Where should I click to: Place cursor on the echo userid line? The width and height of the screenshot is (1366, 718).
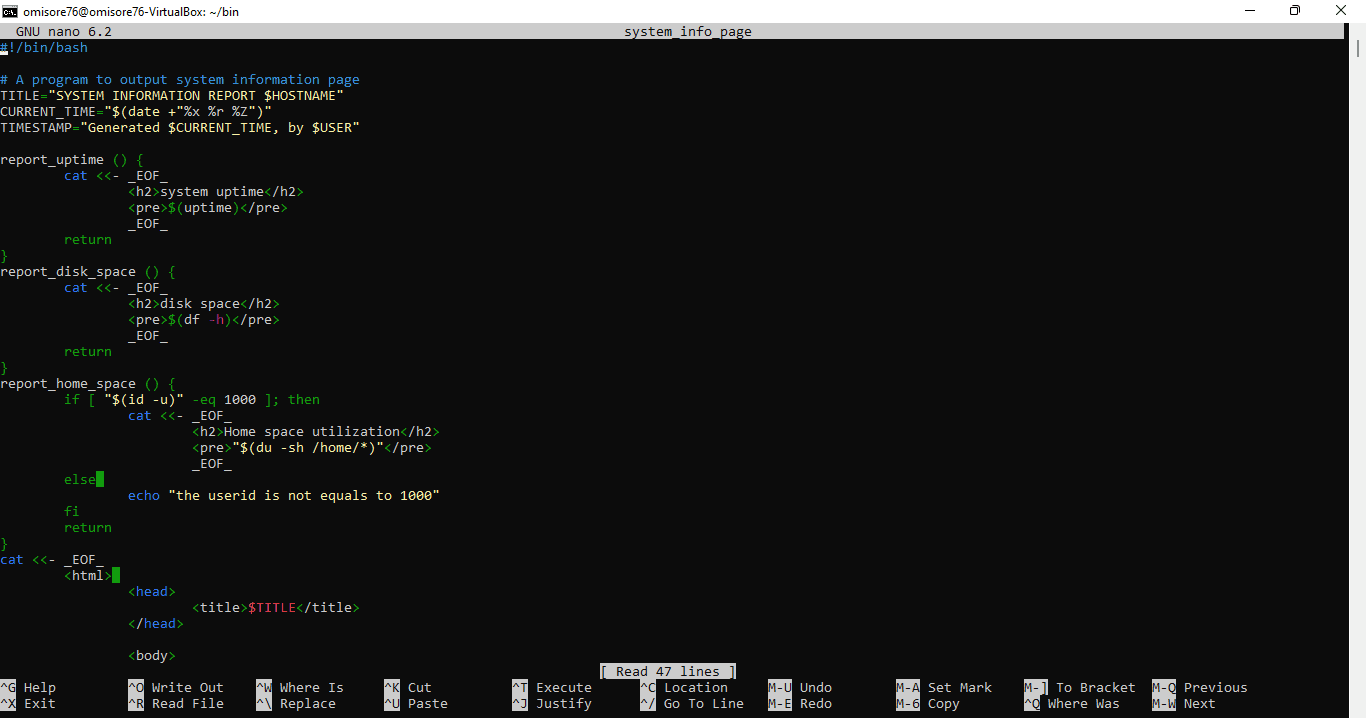[284, 496]
